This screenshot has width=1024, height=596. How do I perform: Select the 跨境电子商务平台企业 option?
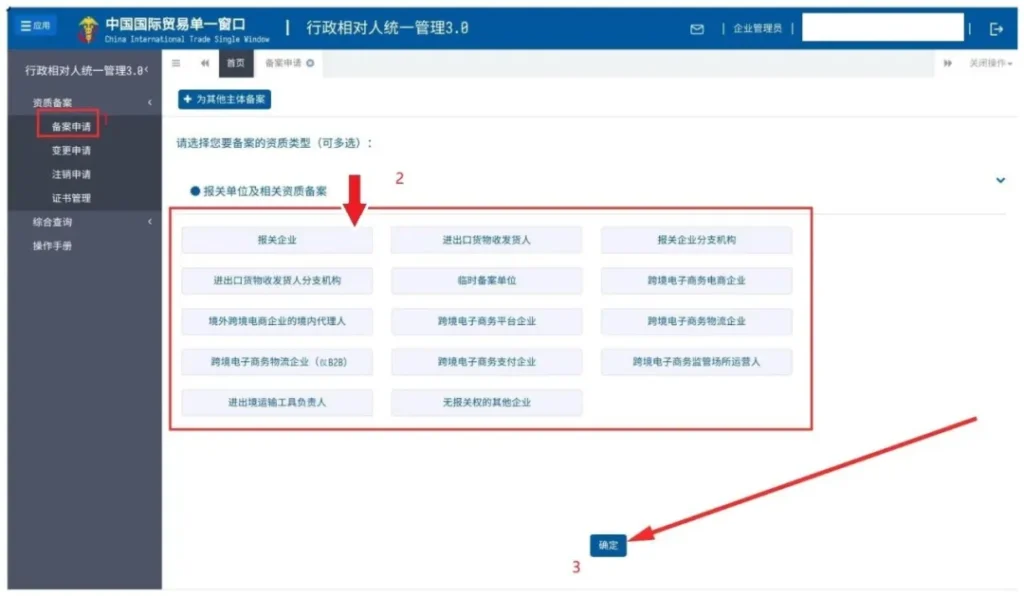point(486,321)
